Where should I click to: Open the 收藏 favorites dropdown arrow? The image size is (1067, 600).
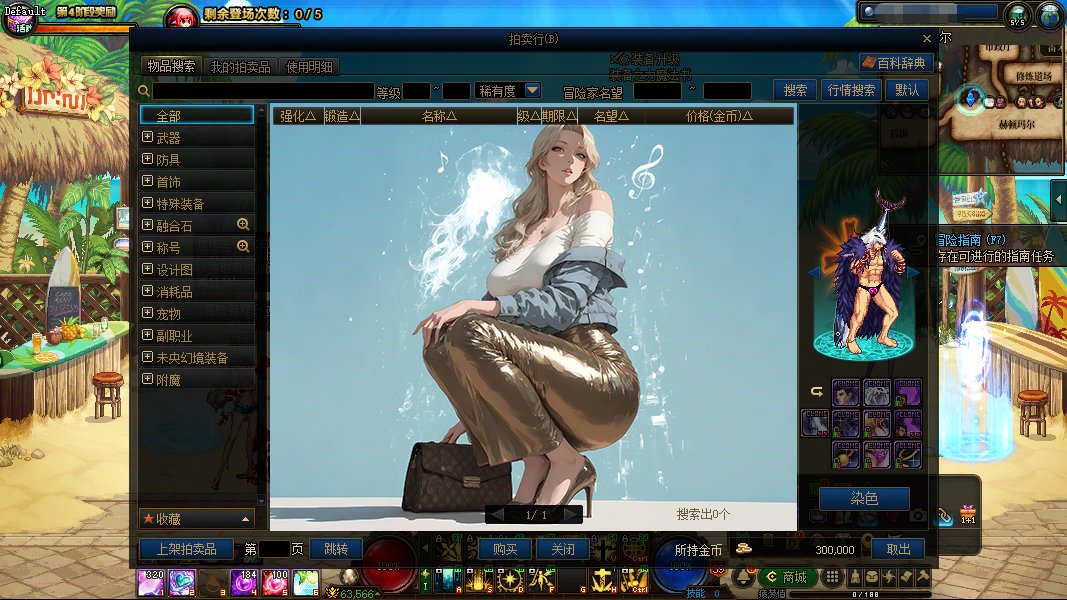click(x=245, y=519)
